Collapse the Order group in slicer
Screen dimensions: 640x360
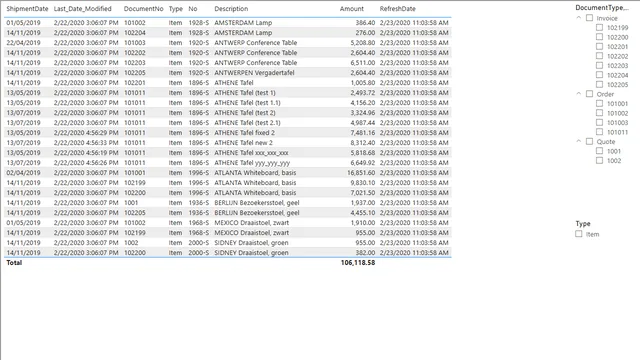coord(578,93)
